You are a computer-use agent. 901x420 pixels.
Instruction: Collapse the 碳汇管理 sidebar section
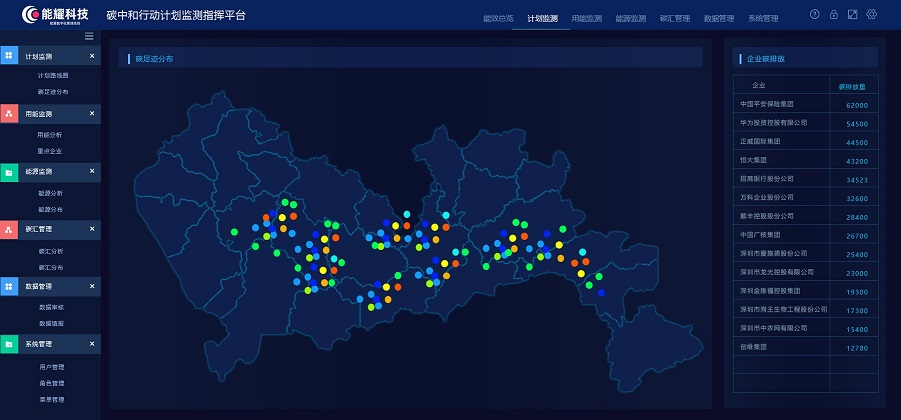pyautogui.click(x=92, y=229)
